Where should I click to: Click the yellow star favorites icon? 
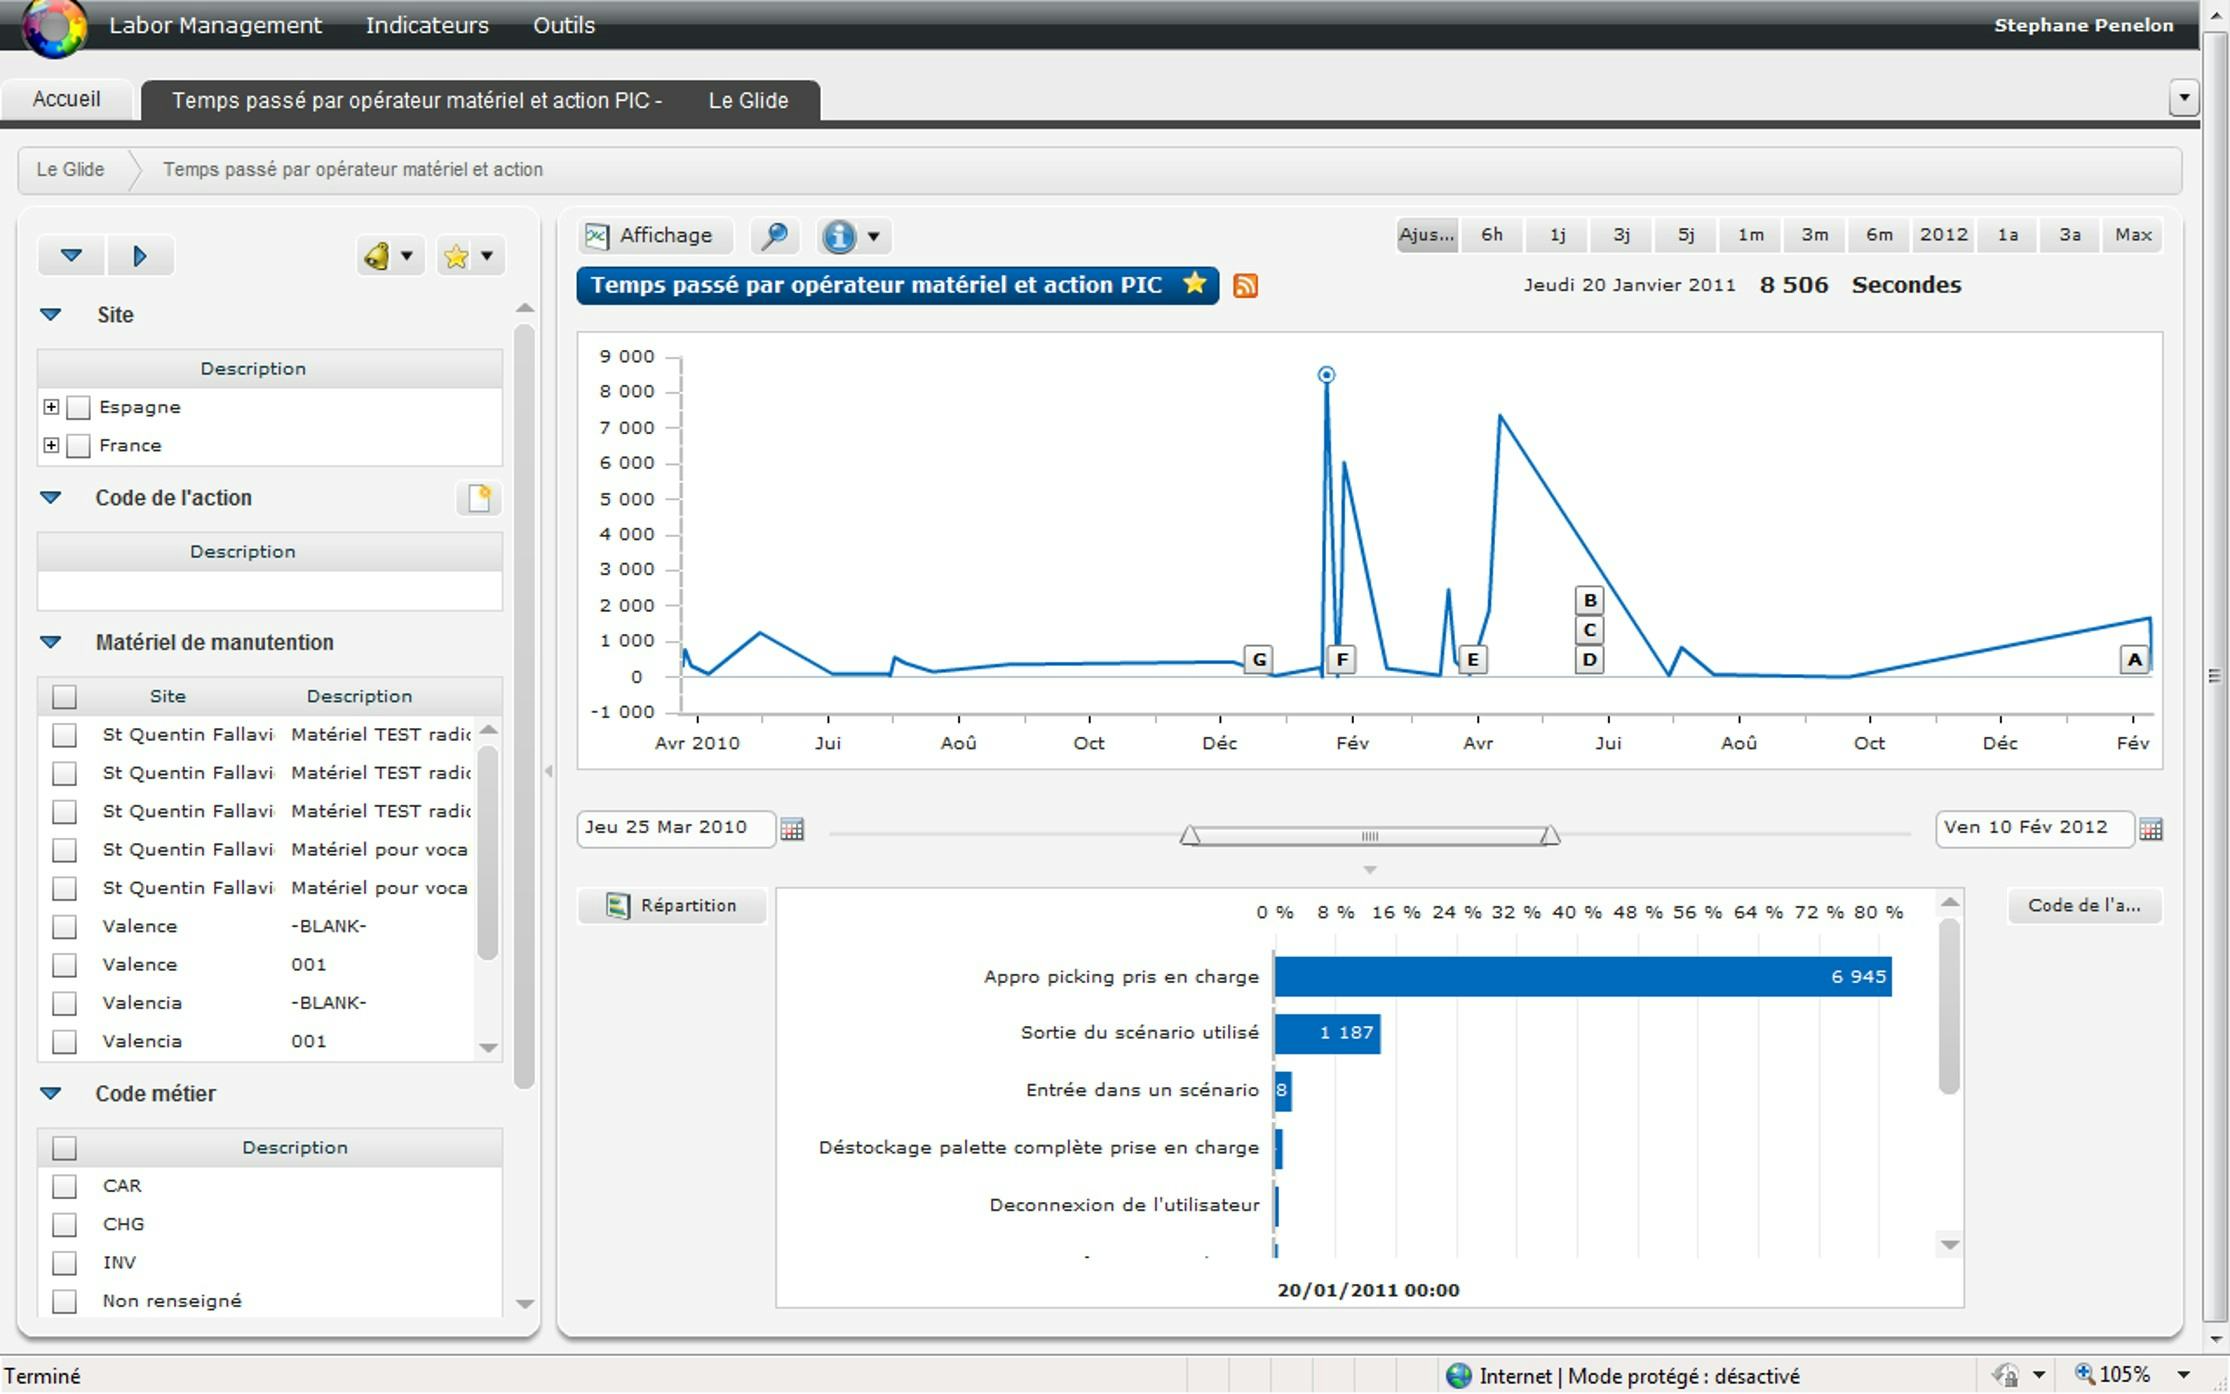pyautogui.click(x=457, y=256)
